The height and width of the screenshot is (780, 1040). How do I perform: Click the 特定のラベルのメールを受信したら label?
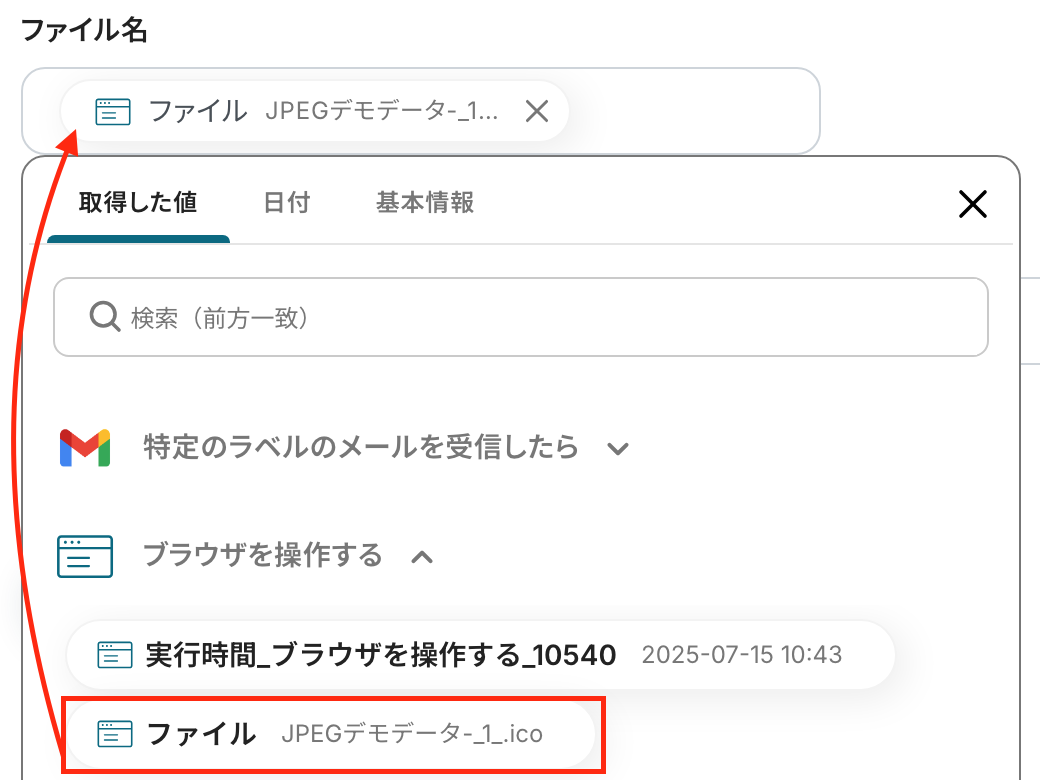[x=361, y=447]
